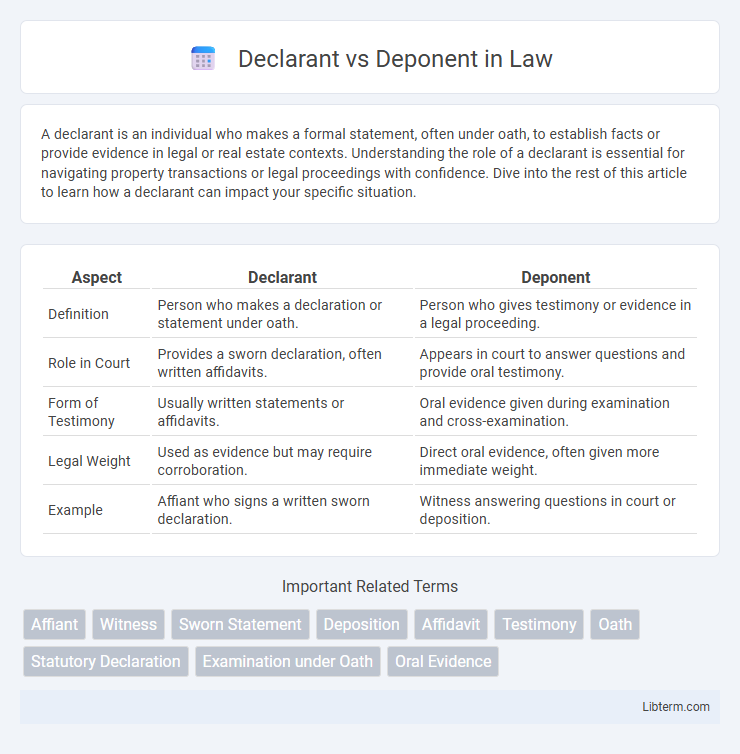The height and width of the screenshot is (754, 740).
Task: Click the 'Declarant vs Deponent in Law' heading
Action: [395, 59]
